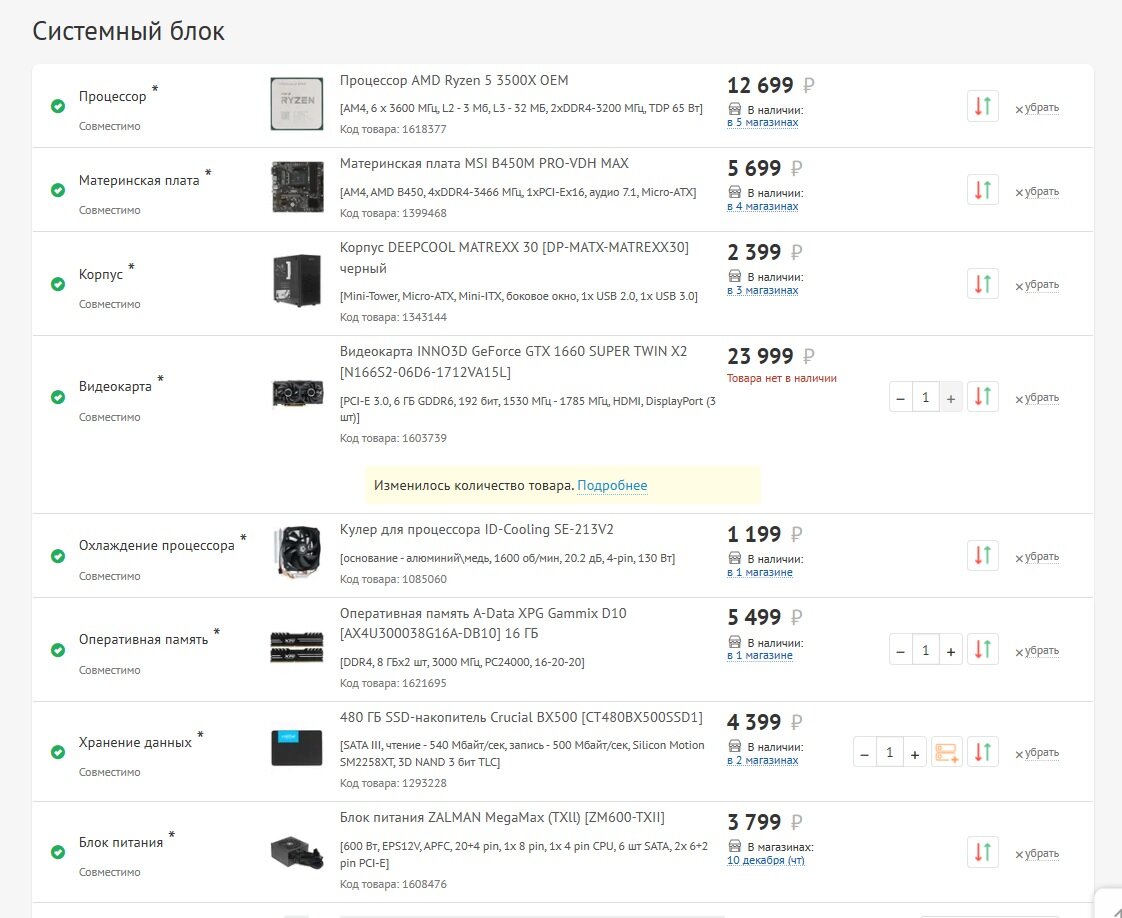Open '10 декабря (чт)' delivery date link
This screenshot has width=1122, height=918.
pyautogui.click(x=766, y=860)
